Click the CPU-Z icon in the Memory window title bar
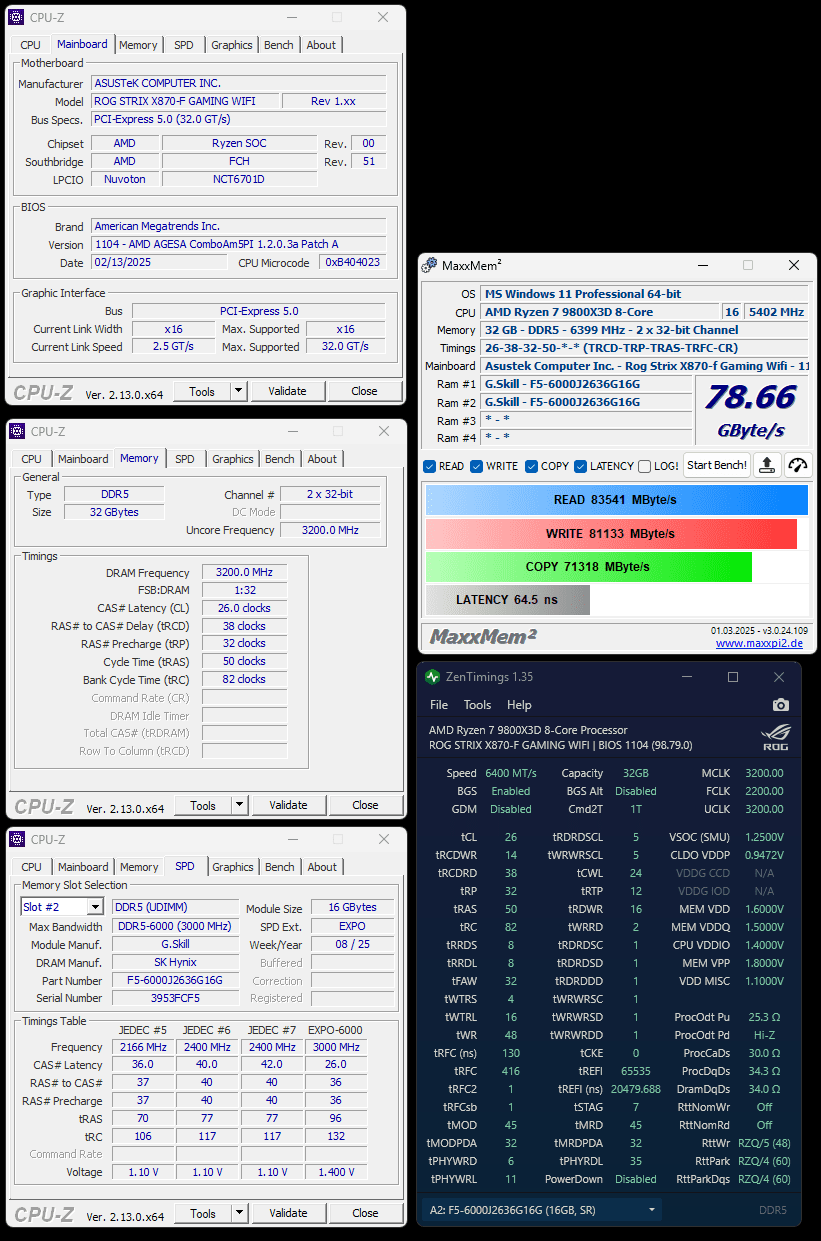 pos(17,431)
